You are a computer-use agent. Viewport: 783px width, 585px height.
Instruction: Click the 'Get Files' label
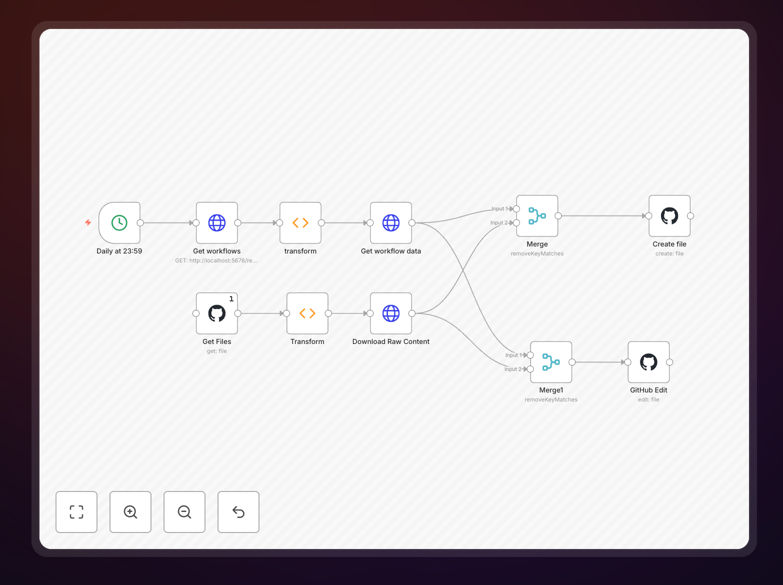point(217,342)
